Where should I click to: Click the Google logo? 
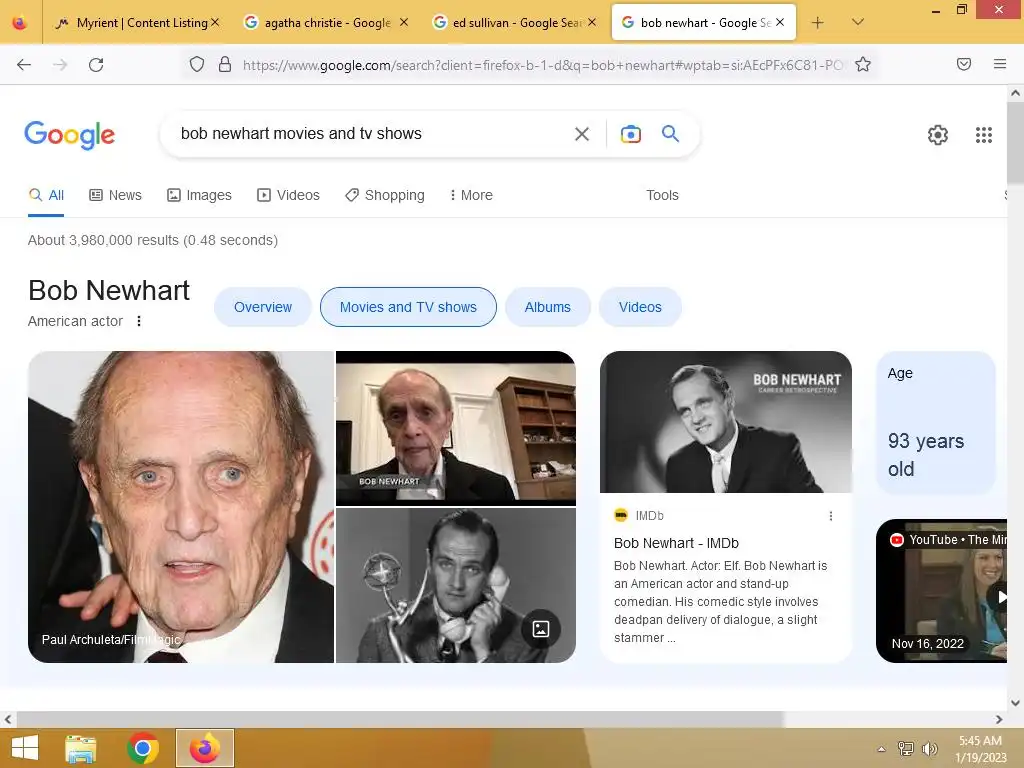[70, 135]
